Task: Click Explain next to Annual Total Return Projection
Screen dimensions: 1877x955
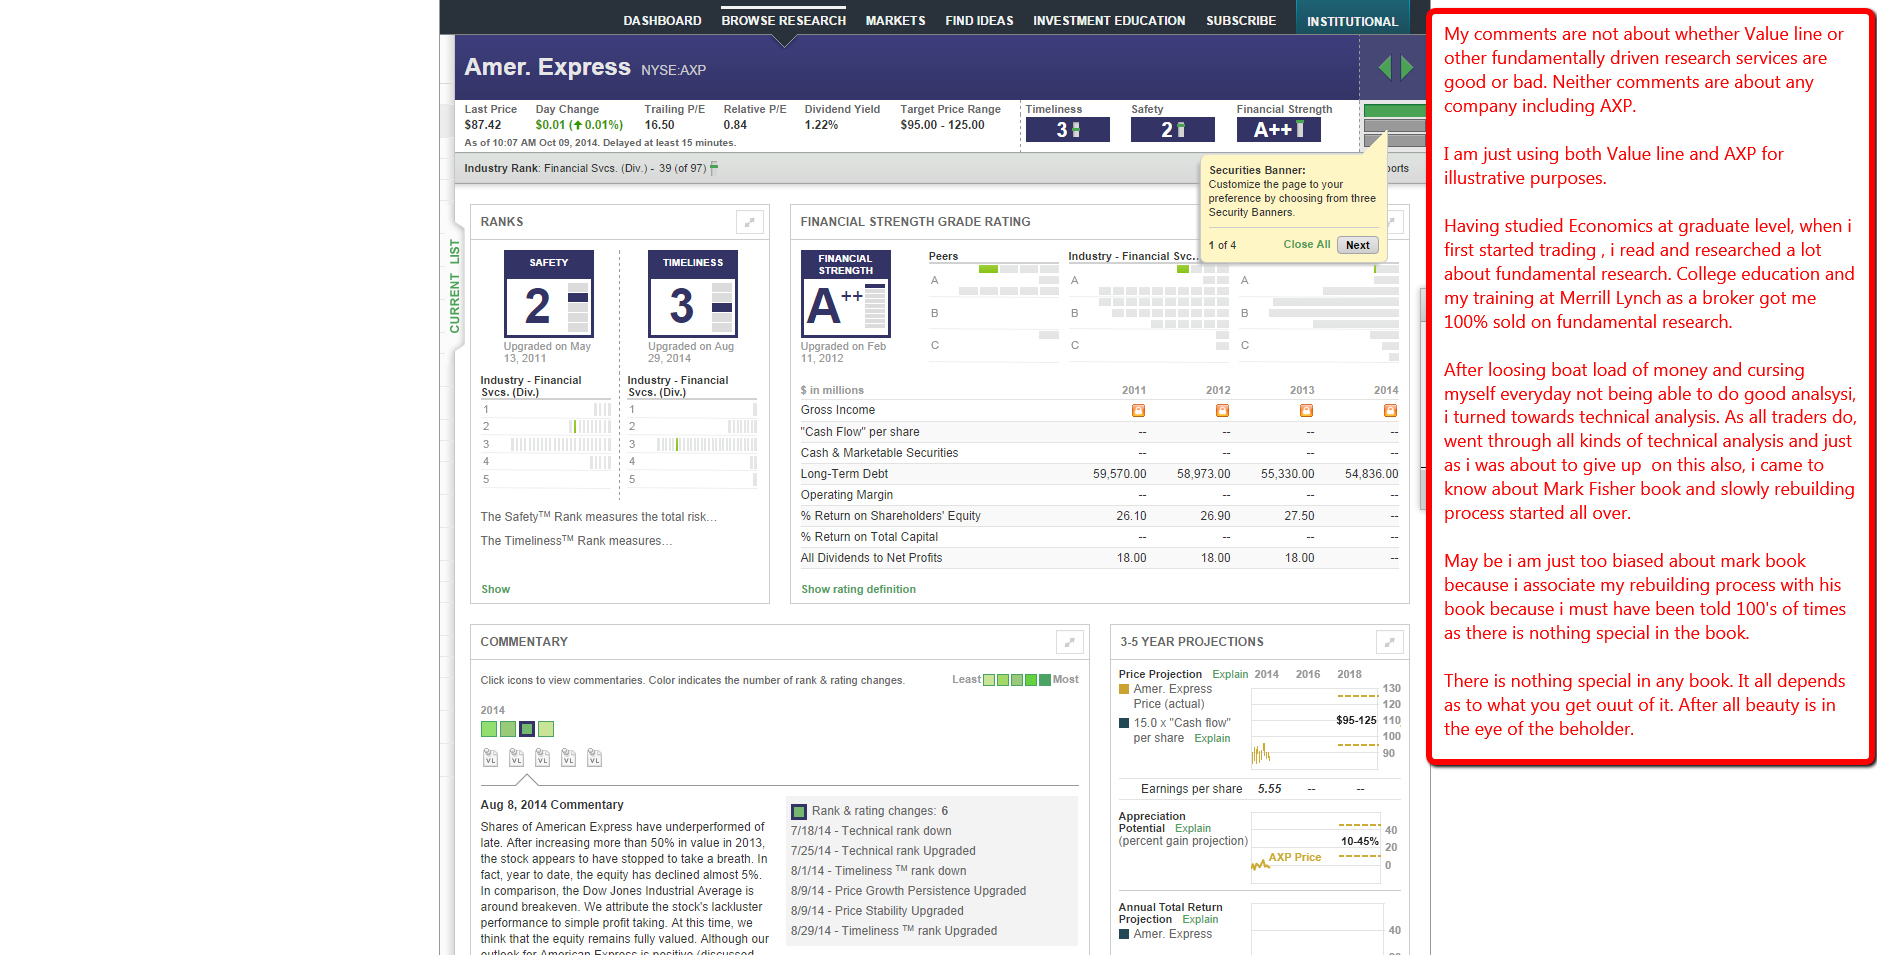Action: click(x=1200, y=919)
